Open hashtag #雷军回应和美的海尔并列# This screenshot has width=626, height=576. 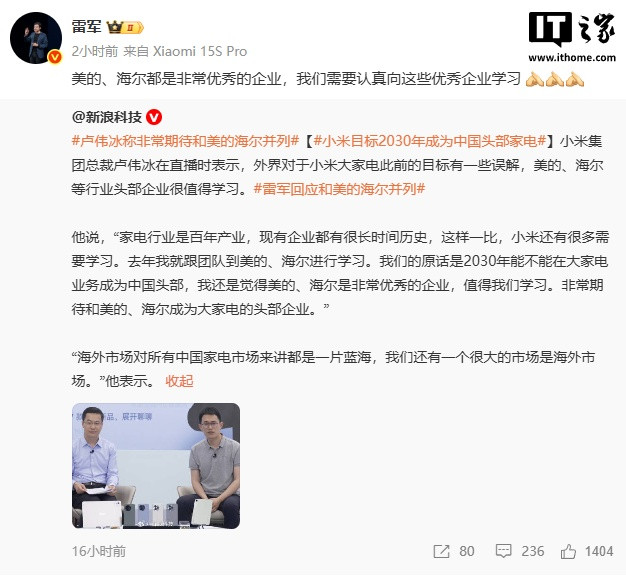[339, 189]
